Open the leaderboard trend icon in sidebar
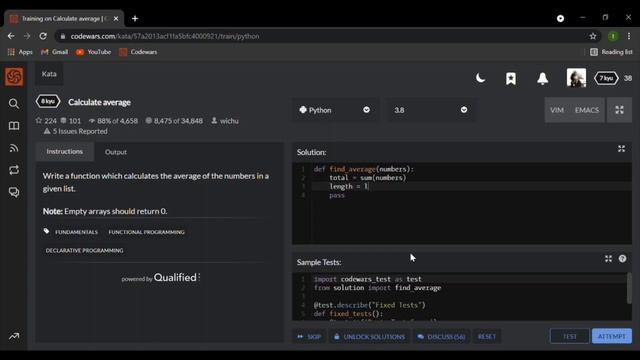 coord(14,336)
